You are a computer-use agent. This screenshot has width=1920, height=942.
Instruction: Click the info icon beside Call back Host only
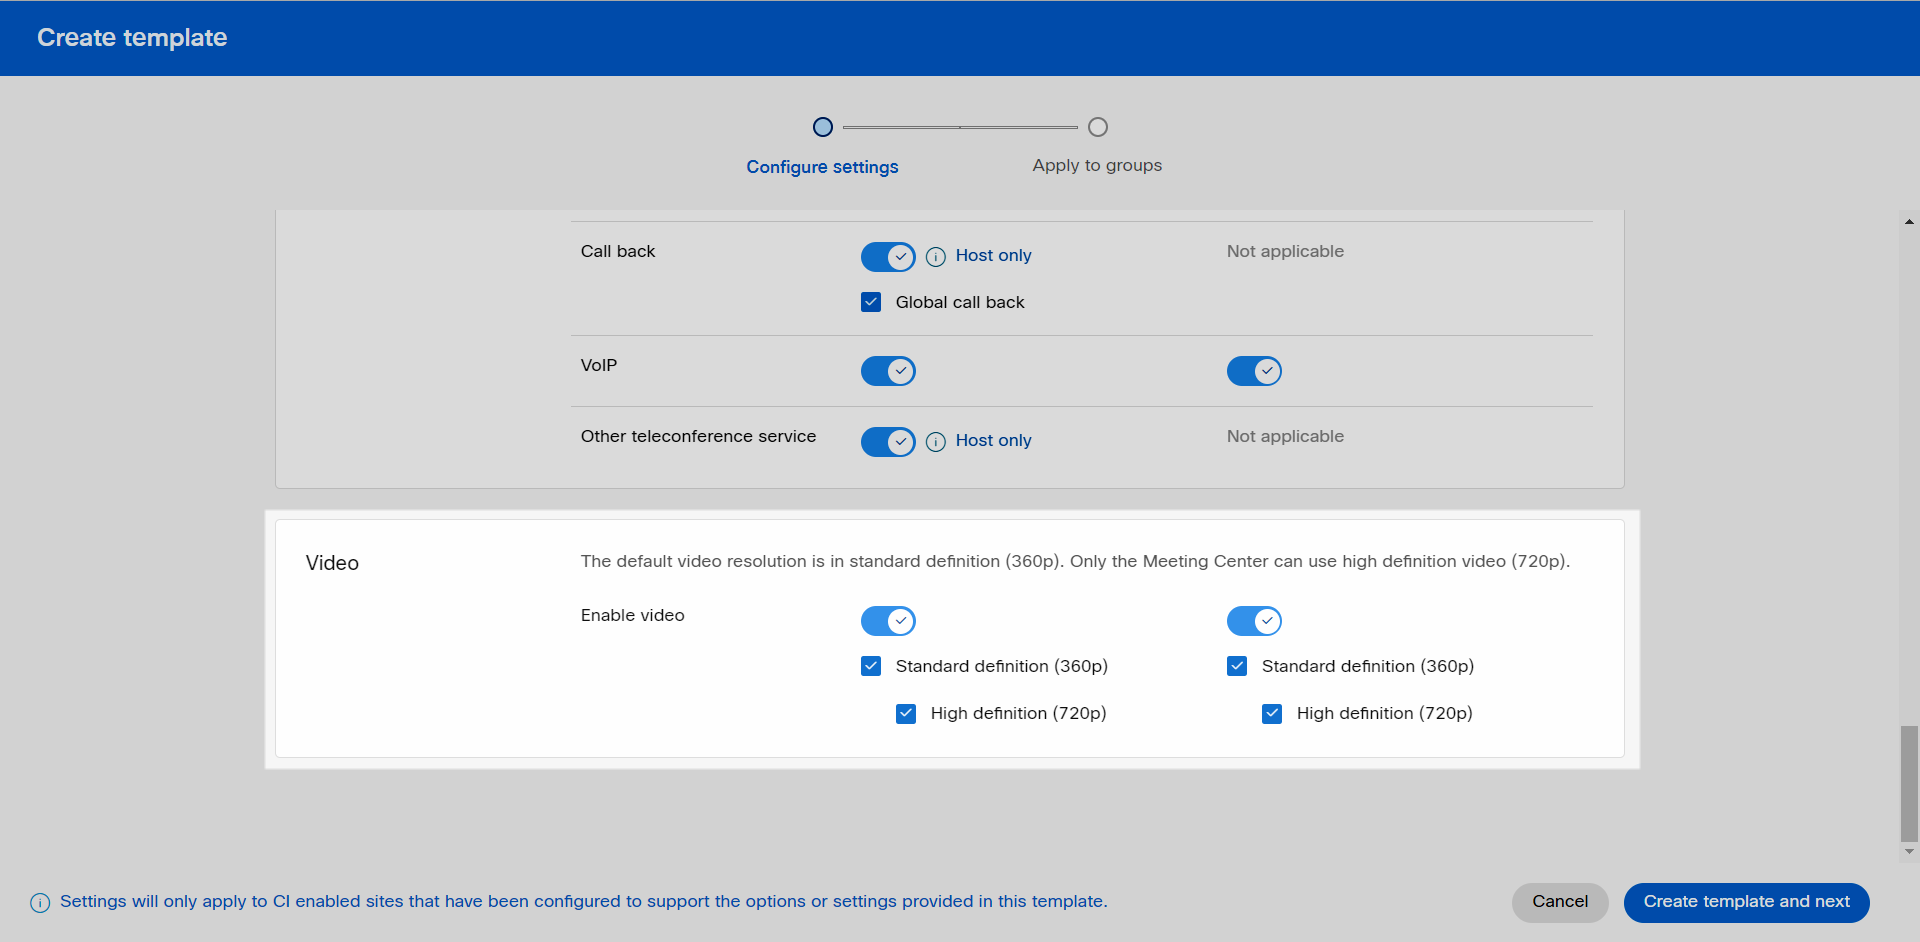tap(936, 257)
